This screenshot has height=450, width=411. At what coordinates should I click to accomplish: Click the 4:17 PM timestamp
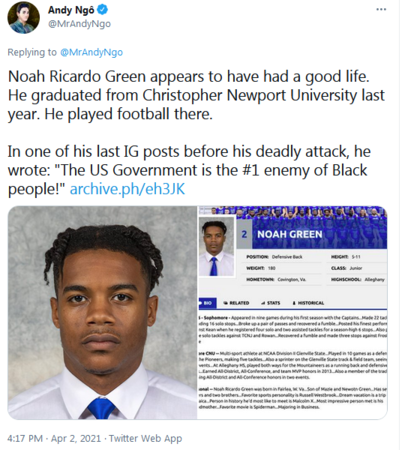coord(25,438)
